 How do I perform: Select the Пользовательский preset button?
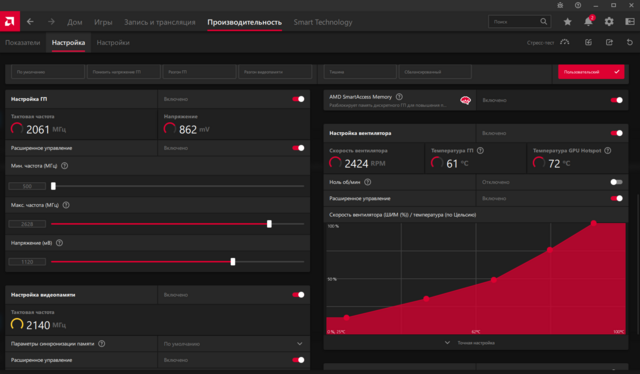pyautogui.click(x=591, y=72)
